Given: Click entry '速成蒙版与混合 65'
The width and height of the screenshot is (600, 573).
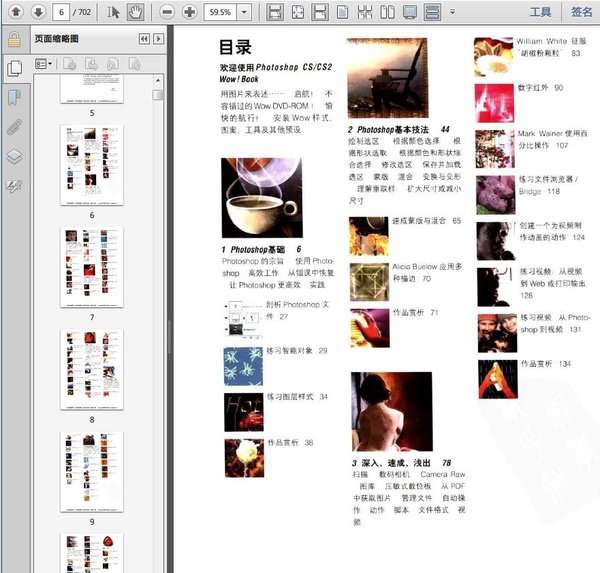Looking at the screenshot, I should point(427,221).
